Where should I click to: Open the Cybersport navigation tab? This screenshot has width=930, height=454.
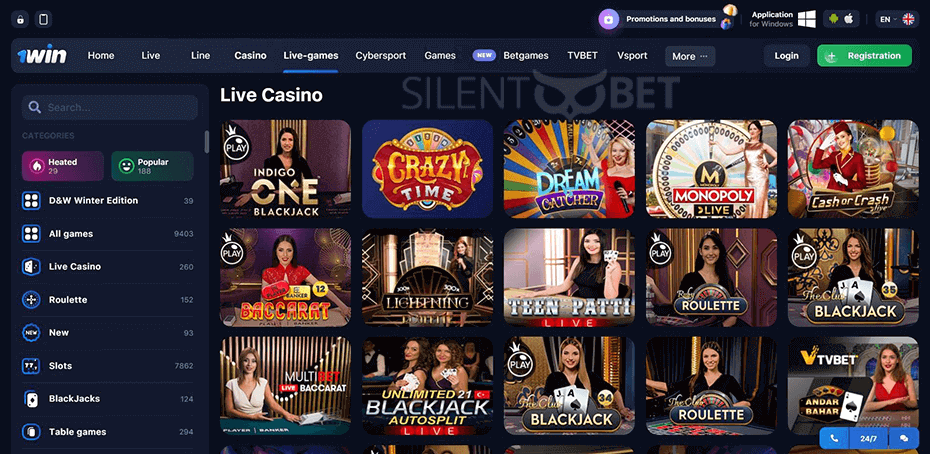click(x=381, y=55)
